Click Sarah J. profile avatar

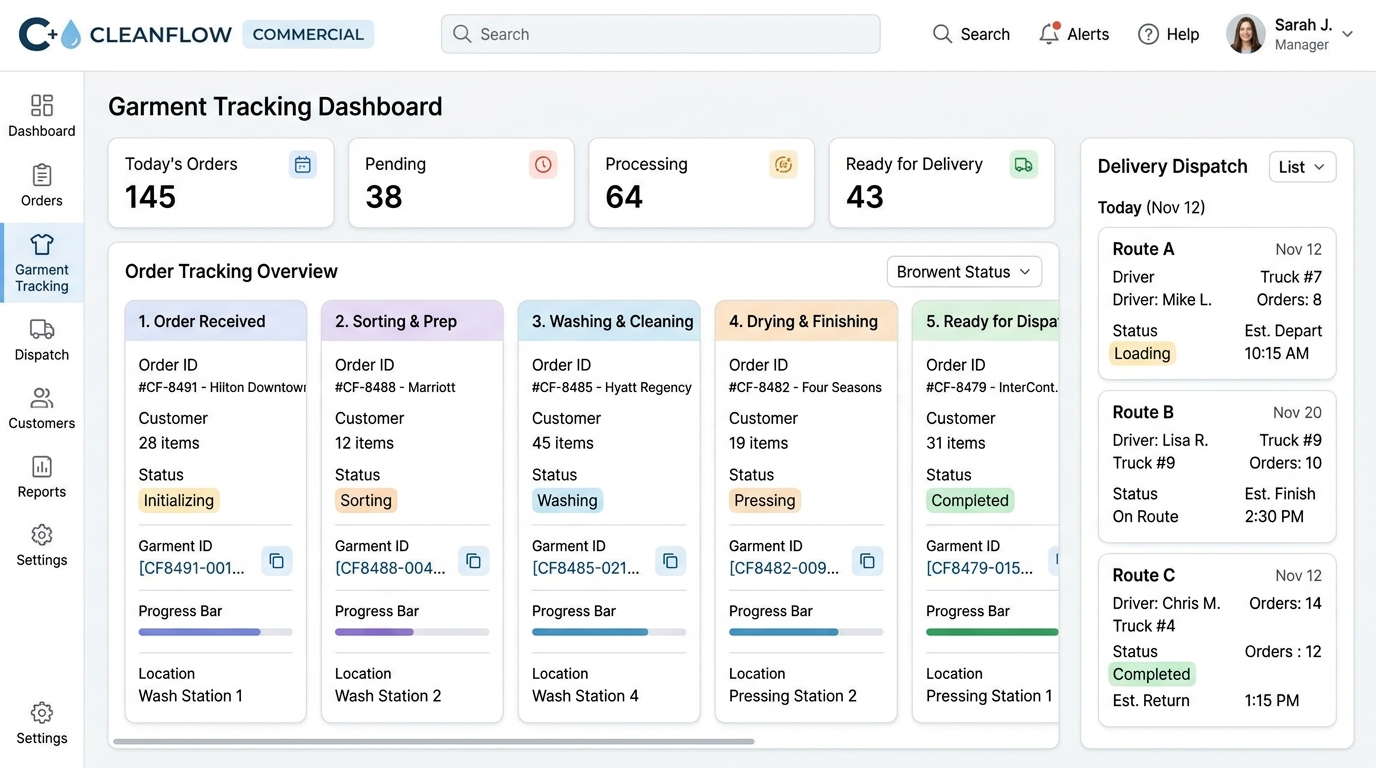point(1245,34)
